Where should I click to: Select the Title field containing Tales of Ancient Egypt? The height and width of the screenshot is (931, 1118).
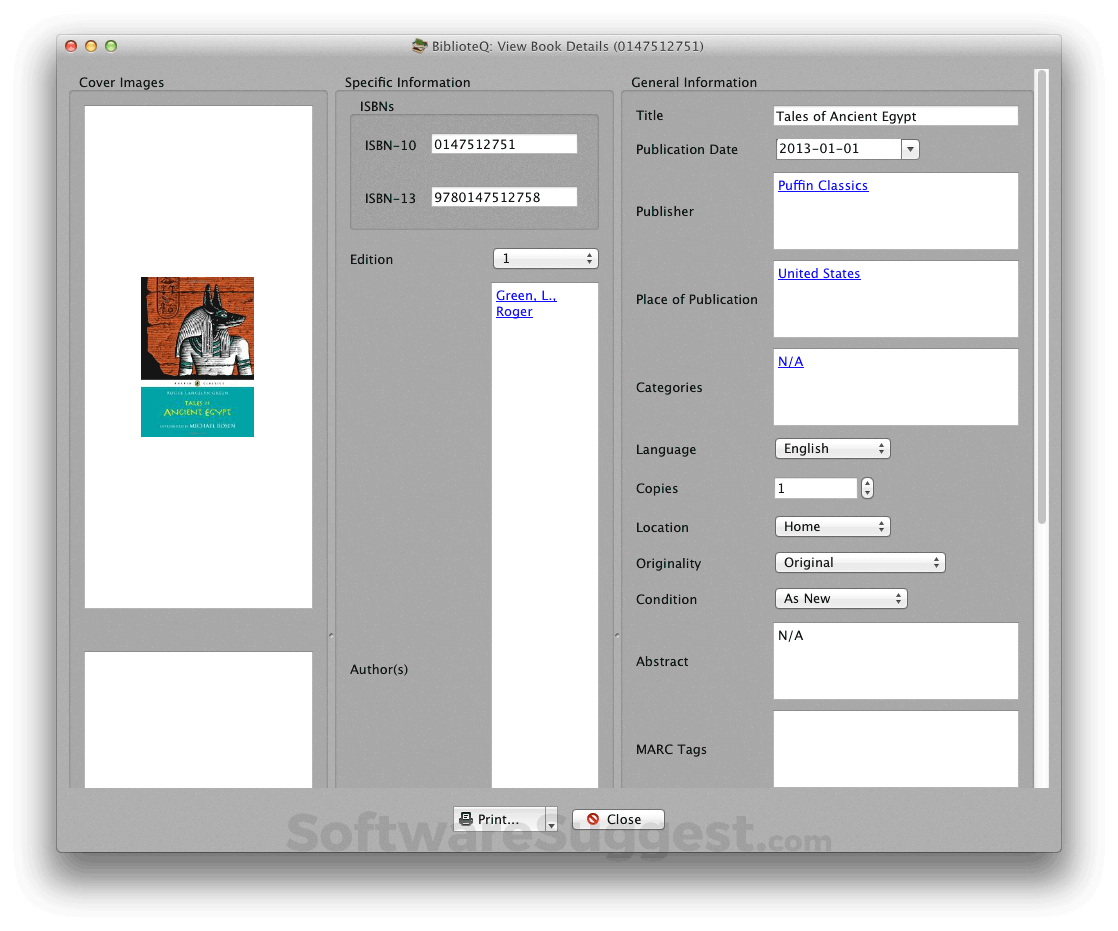tap(895, 115)
